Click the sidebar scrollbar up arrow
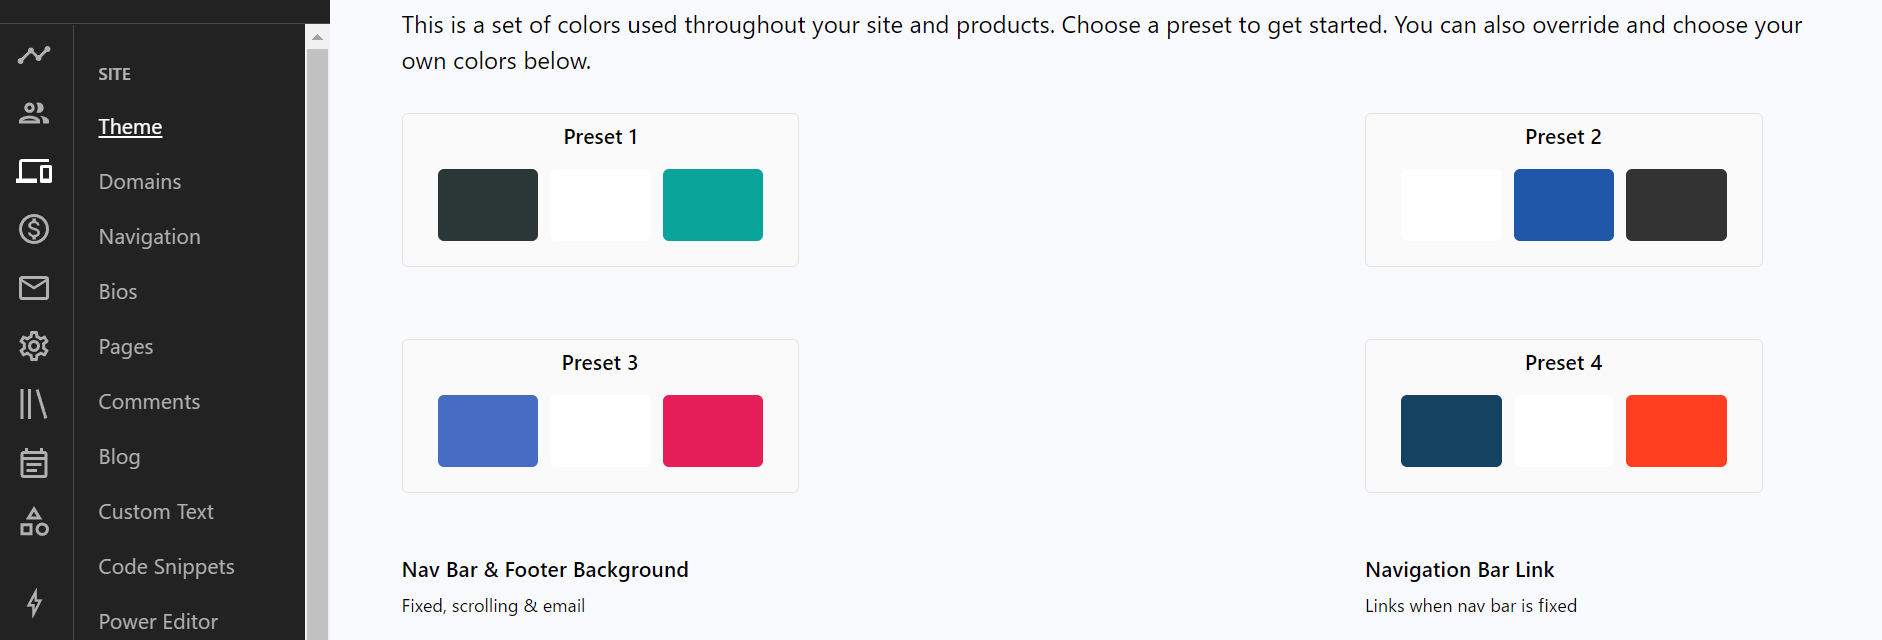The height and width of the screenshot is (640, 1882). [317, 37]
